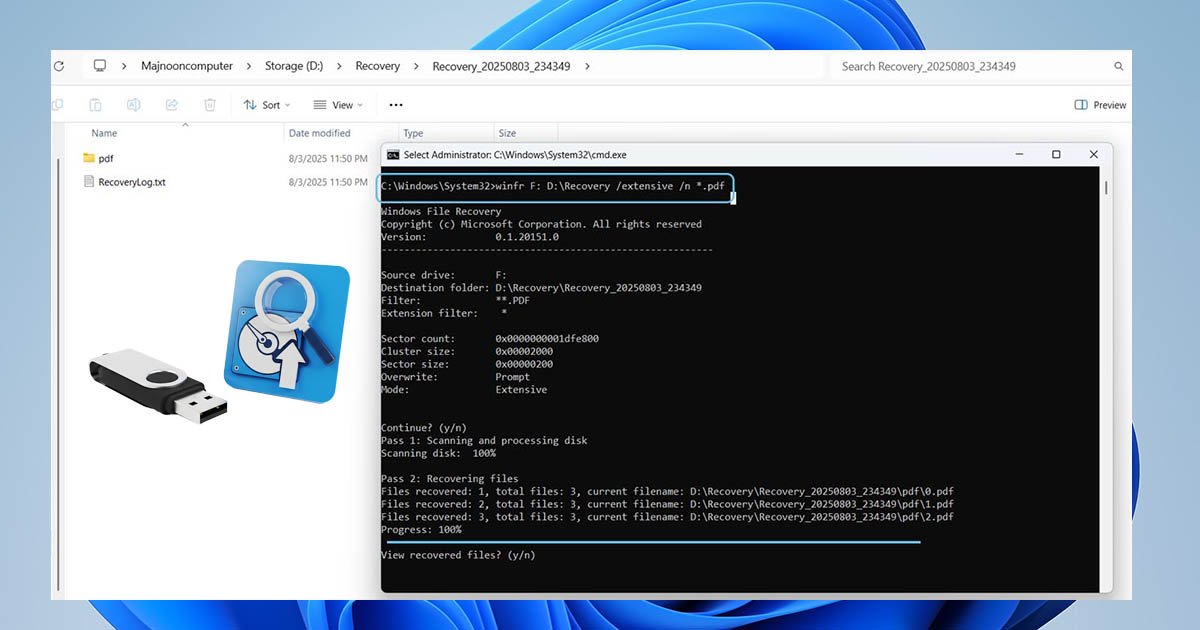Image resolution: width=1200 pixels, height=630 pixels.
Task: Close the cmd.exe window
Action: 1093,155
